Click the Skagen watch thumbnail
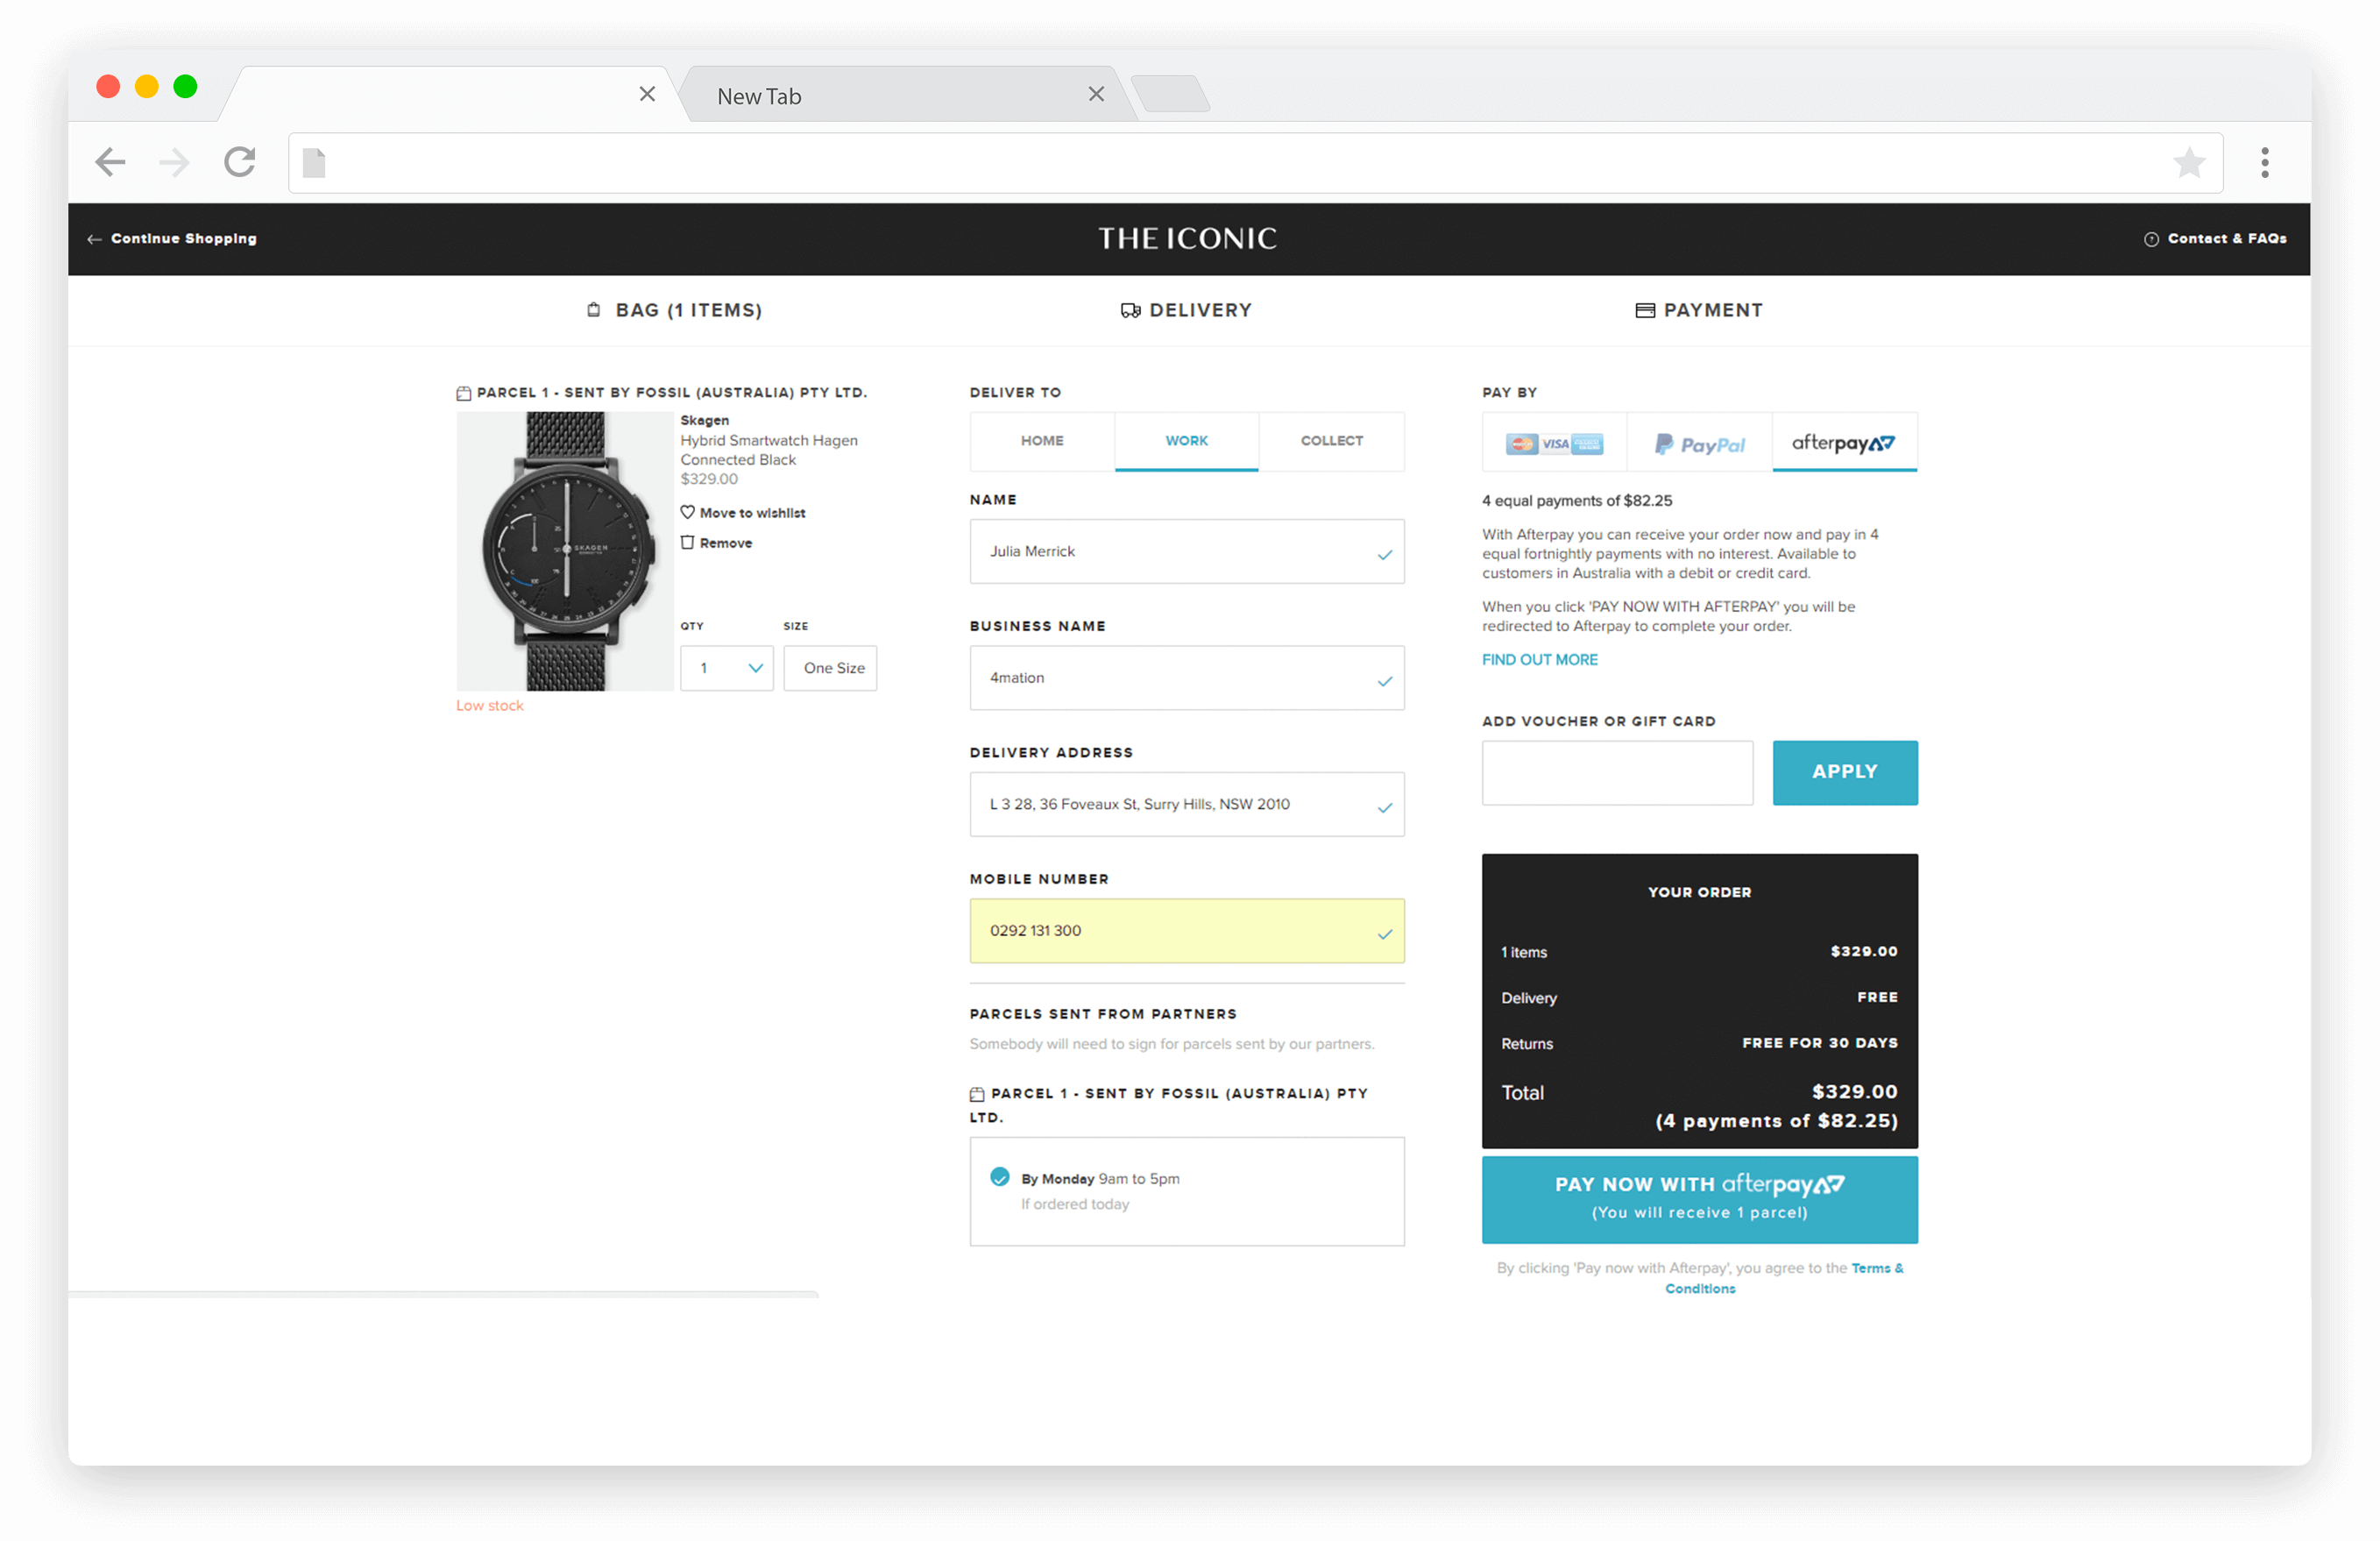Screen dimensions: 2380x1541 565,551
